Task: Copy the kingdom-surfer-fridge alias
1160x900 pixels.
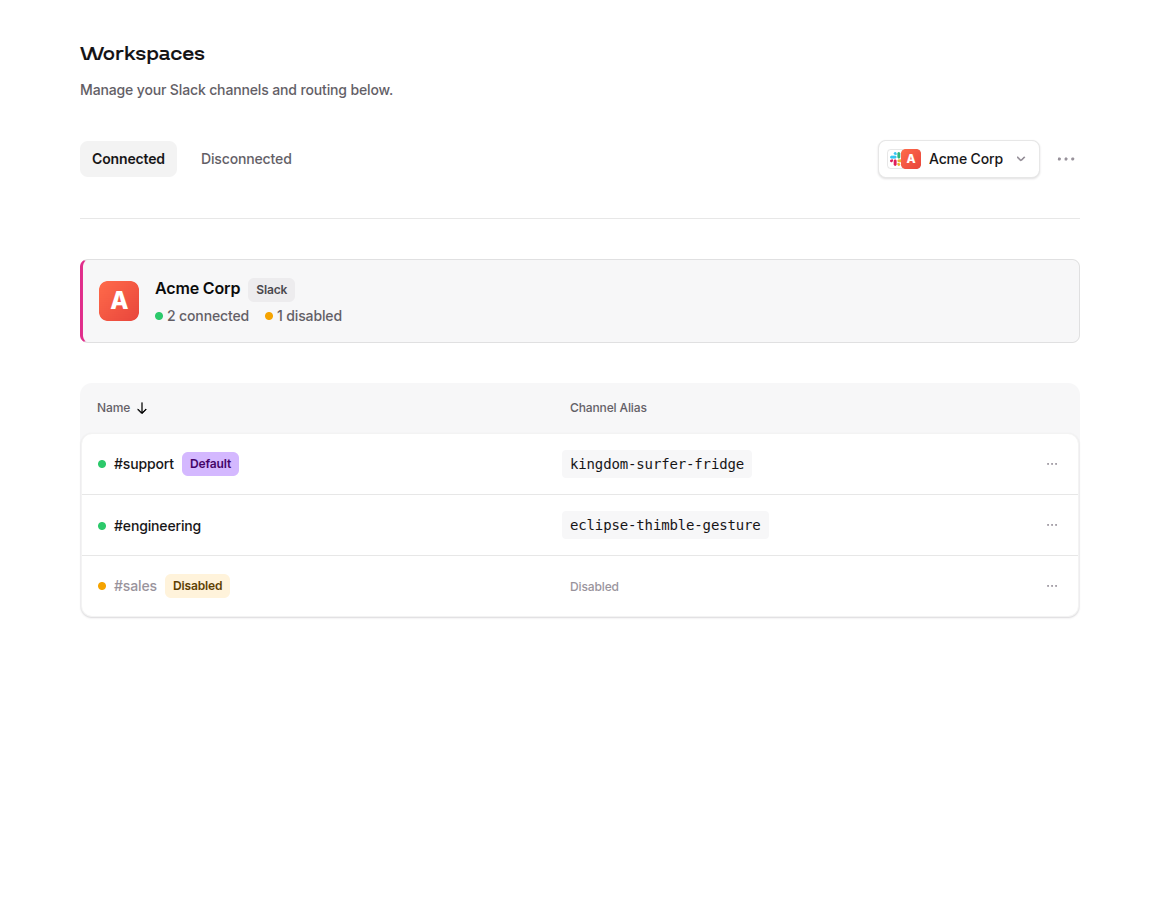Action: click(x=657, y=464)
